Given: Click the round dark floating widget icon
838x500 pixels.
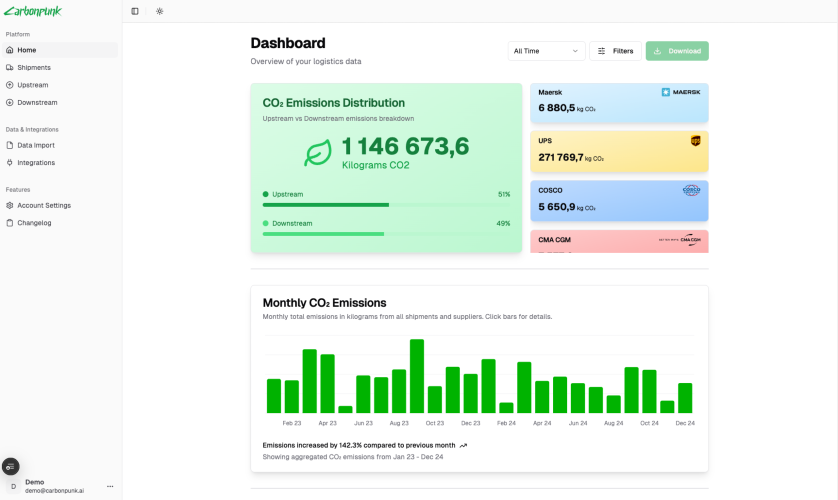Looking at the screenshot, I should click(11, 466).
